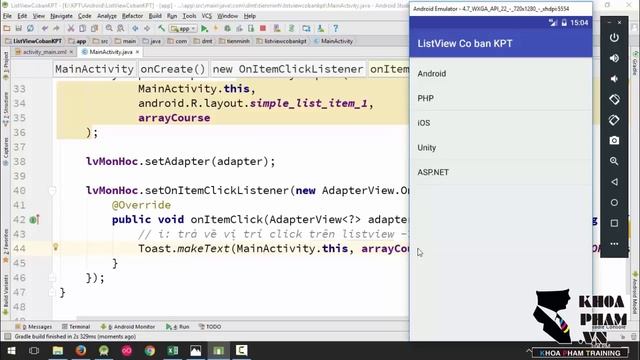This screenshot has width=640, height=360.
Task: Open the Build menu
Action: (x=155, y=16)
